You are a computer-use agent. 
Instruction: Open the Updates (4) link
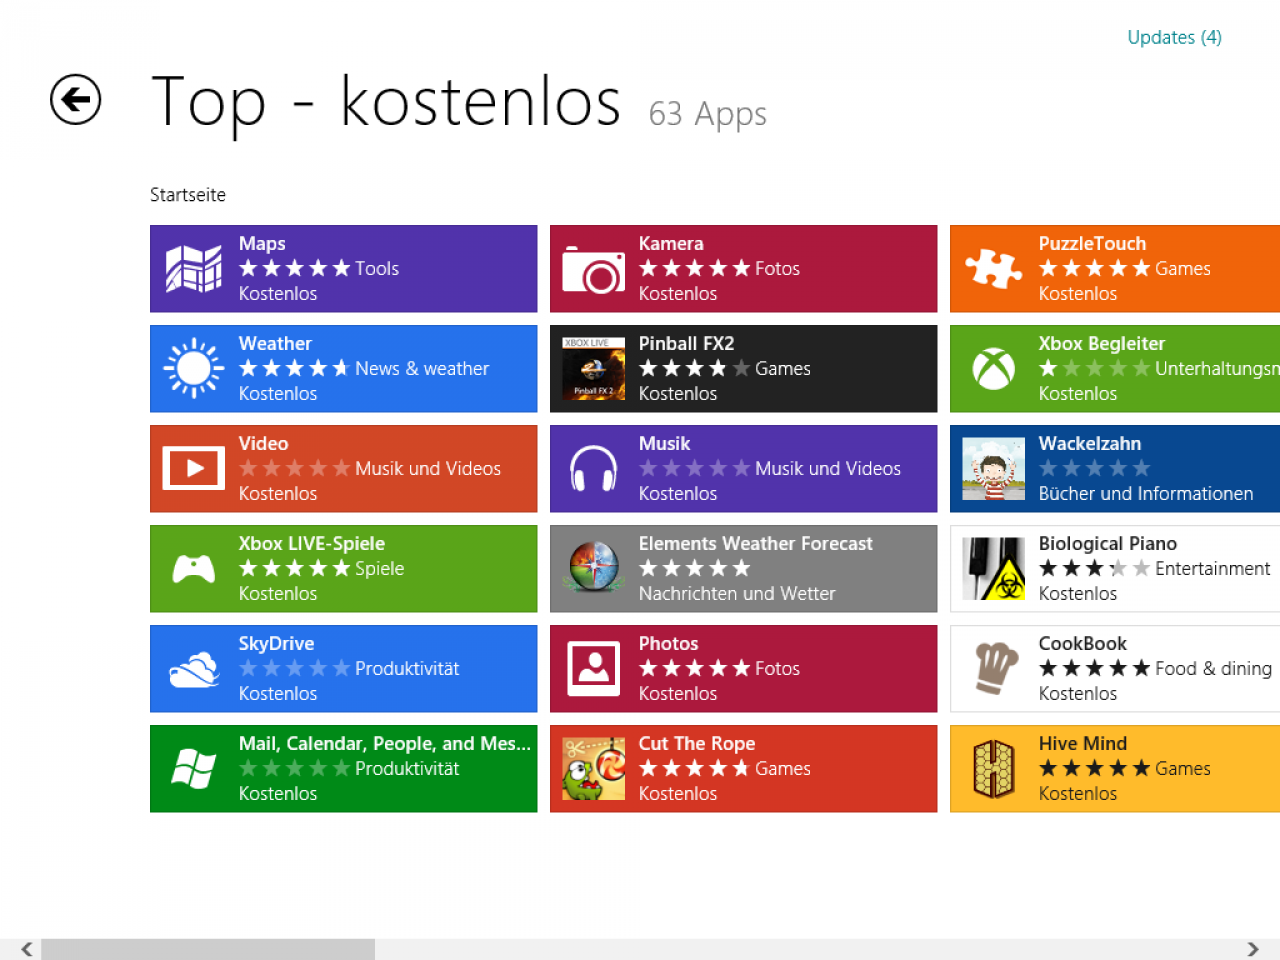pos(1174,37)
